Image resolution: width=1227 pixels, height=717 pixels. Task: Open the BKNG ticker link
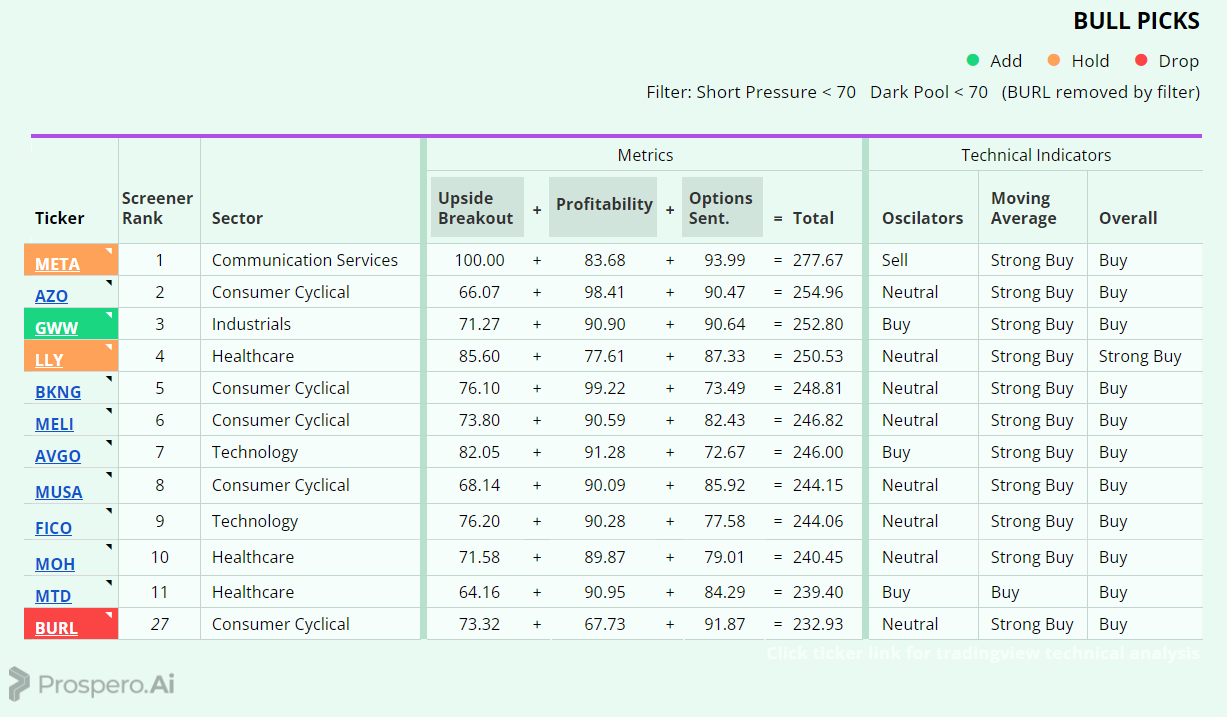click(58, 393)
